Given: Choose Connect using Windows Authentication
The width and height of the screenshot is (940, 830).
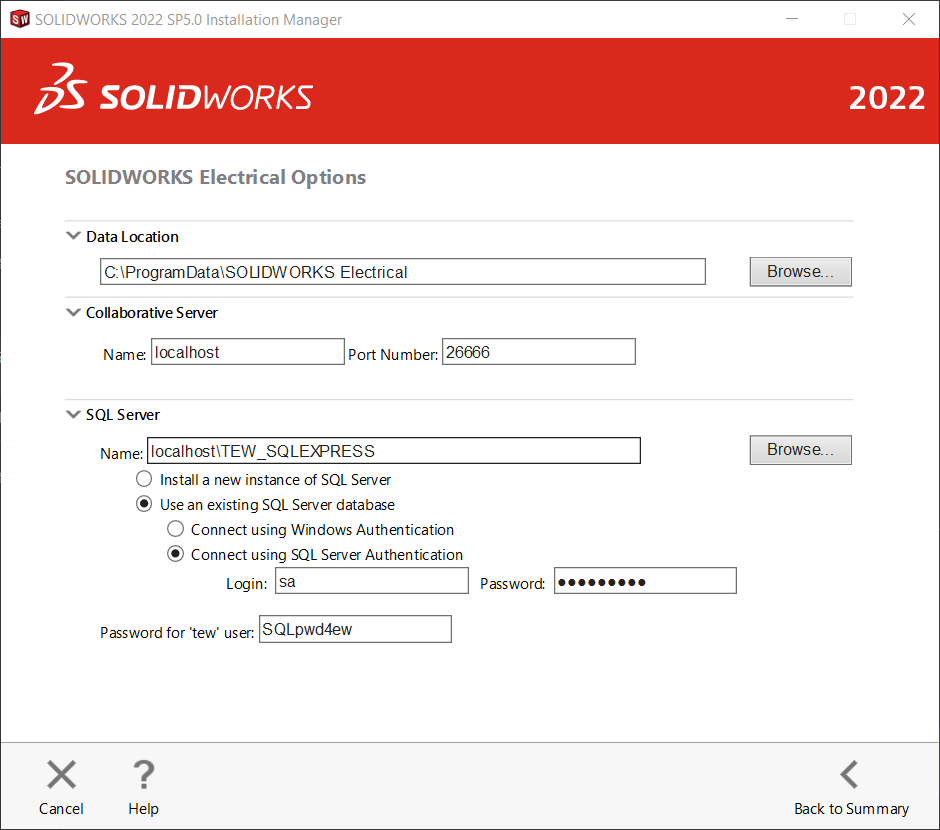Looking at the screenshot, I should tap(175, 529).
